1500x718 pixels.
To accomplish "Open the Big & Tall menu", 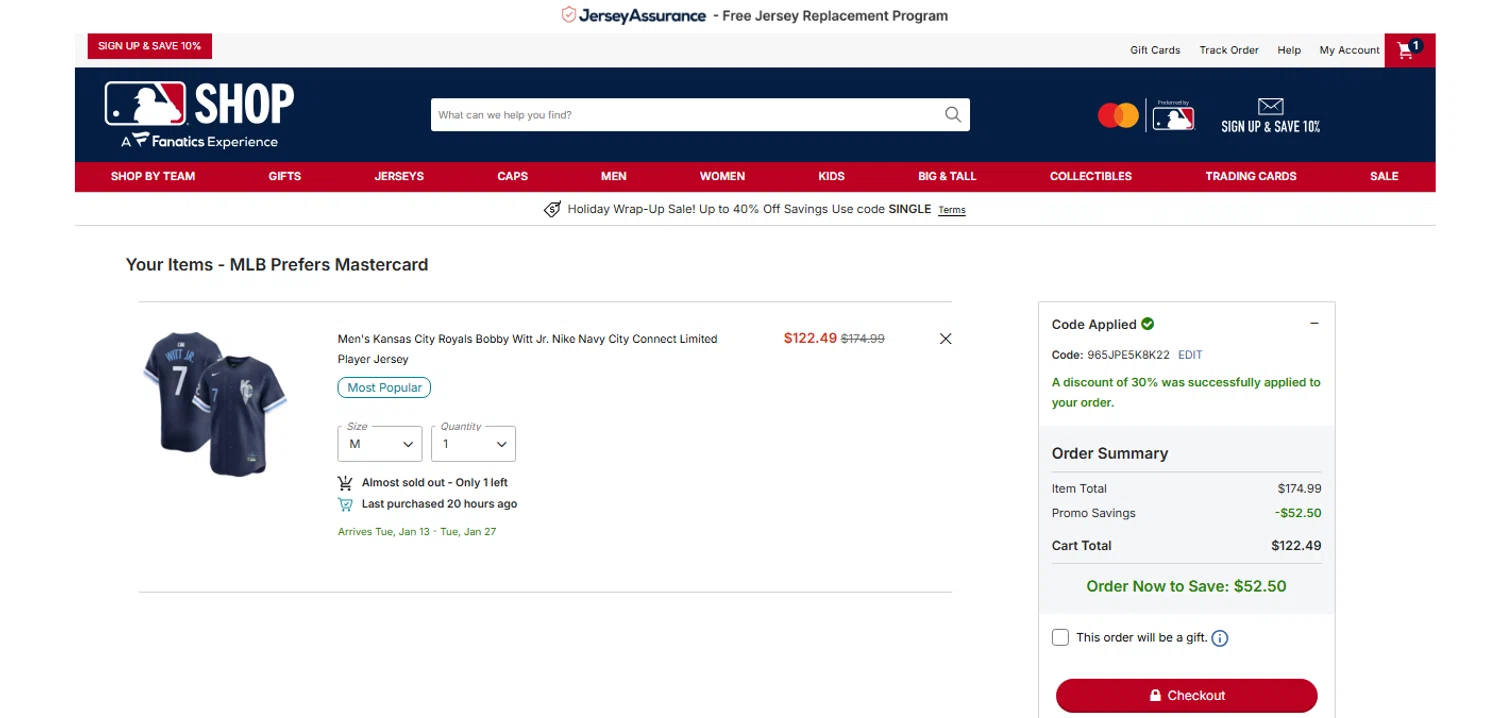I will tap(947, 176).
